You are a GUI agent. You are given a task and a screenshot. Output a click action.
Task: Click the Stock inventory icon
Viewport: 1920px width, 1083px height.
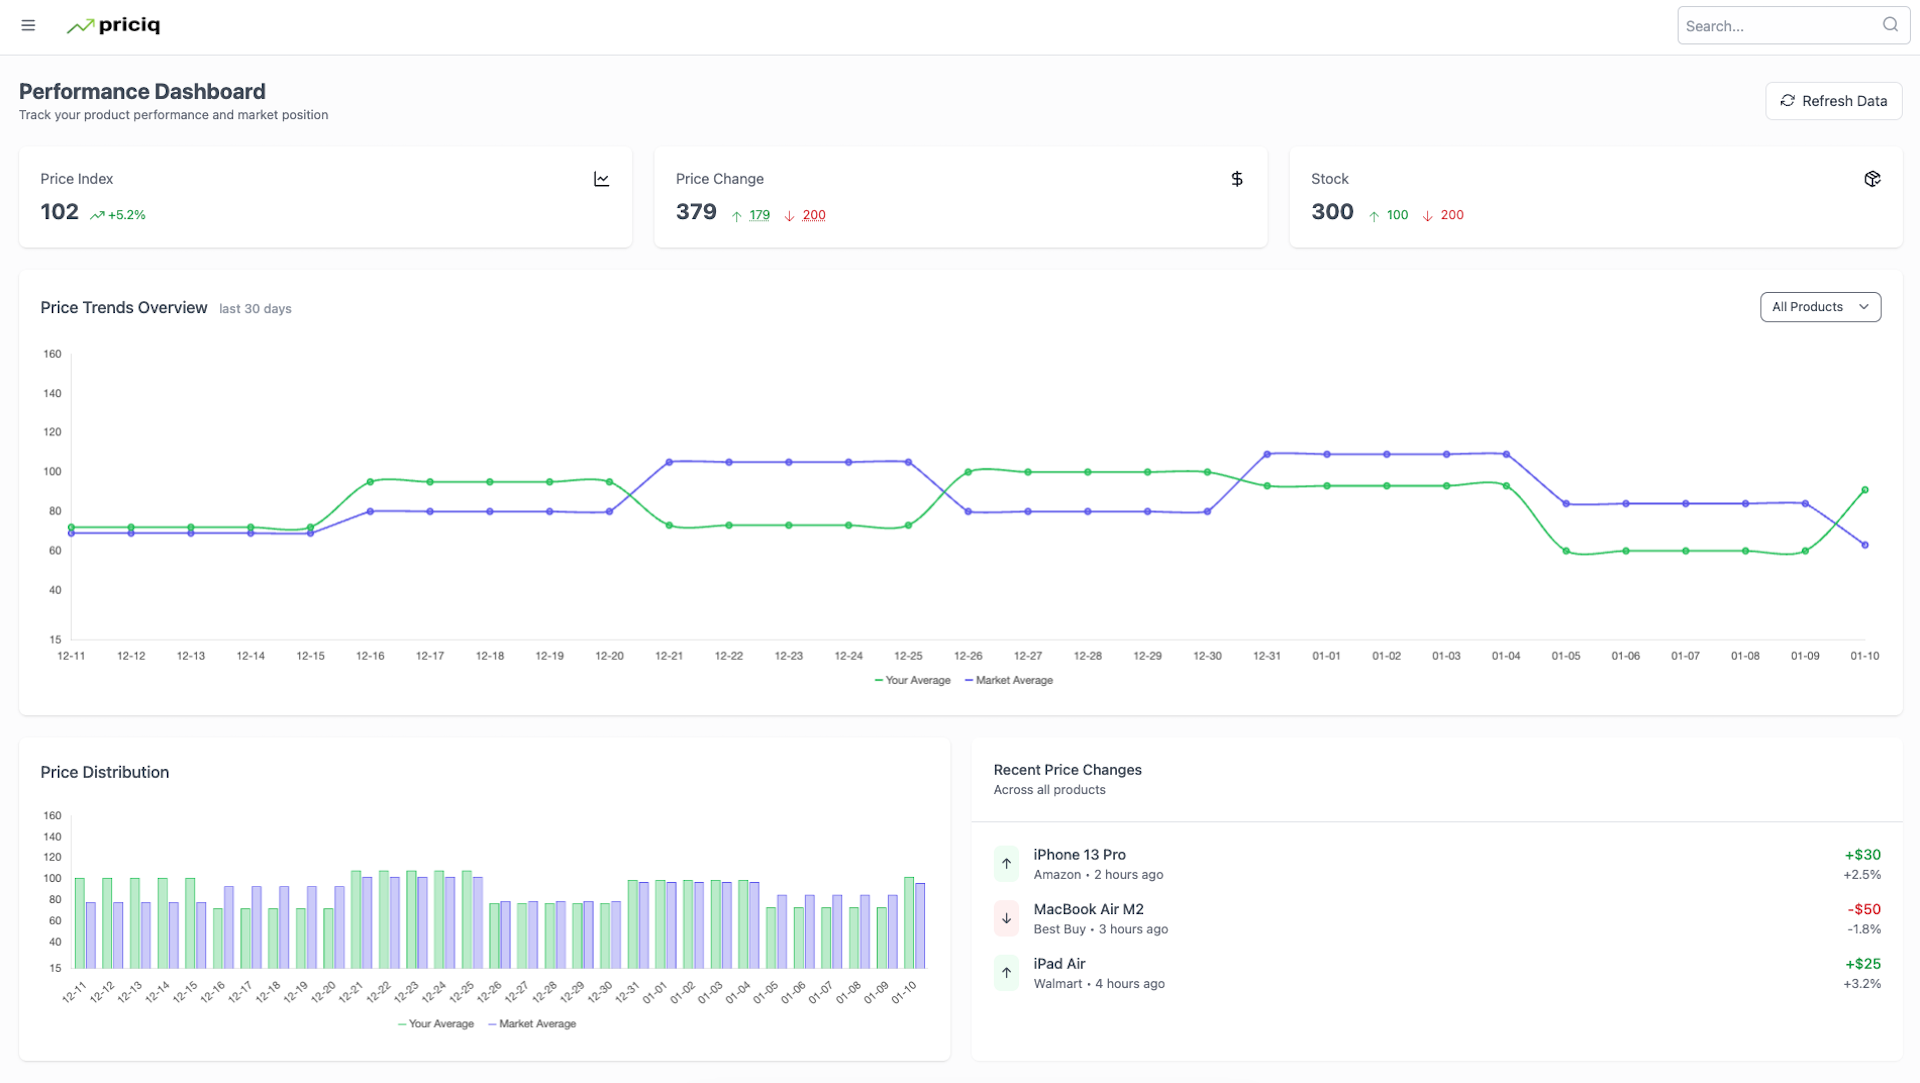pos(1873,179)
